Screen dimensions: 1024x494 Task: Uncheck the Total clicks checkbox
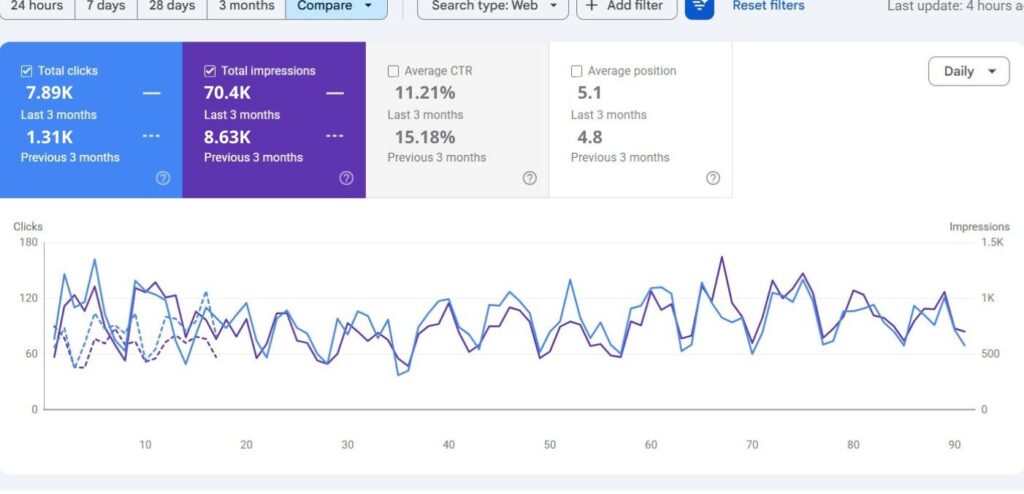[x=27, y=71]
